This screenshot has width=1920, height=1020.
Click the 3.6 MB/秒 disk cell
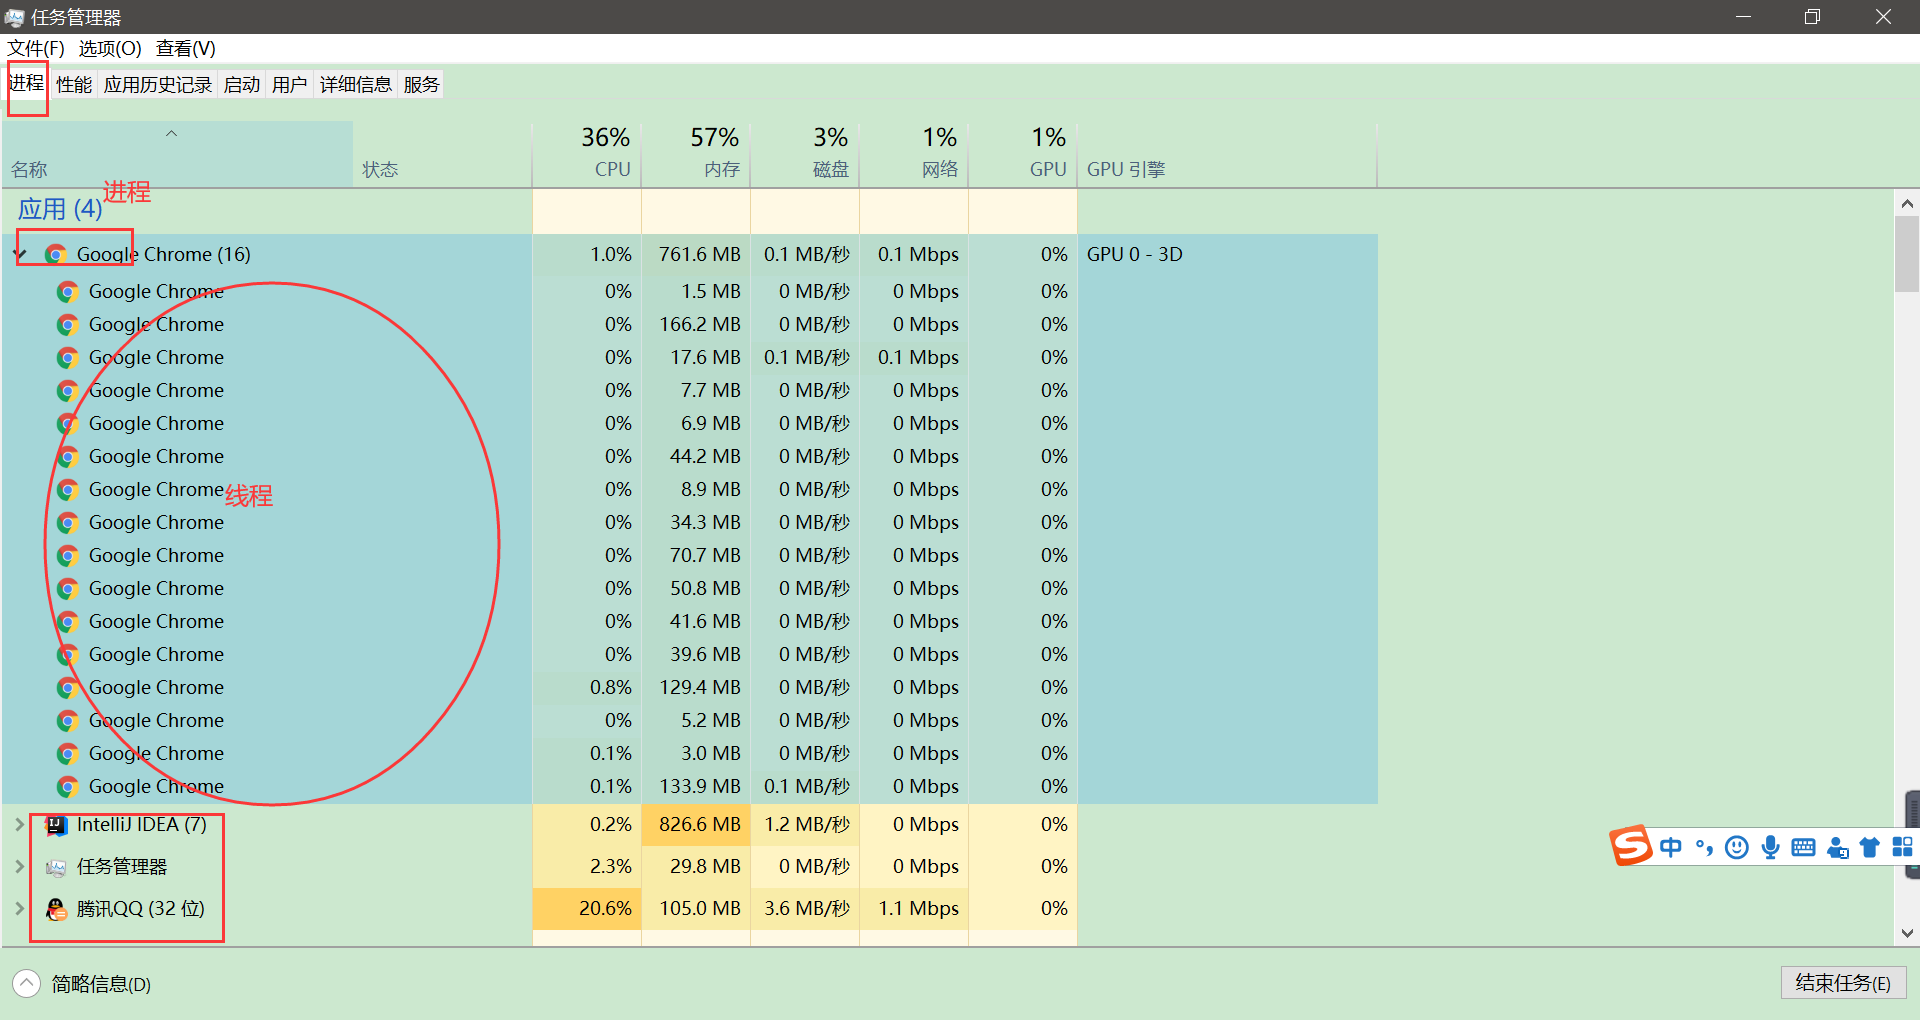point(805,909)
